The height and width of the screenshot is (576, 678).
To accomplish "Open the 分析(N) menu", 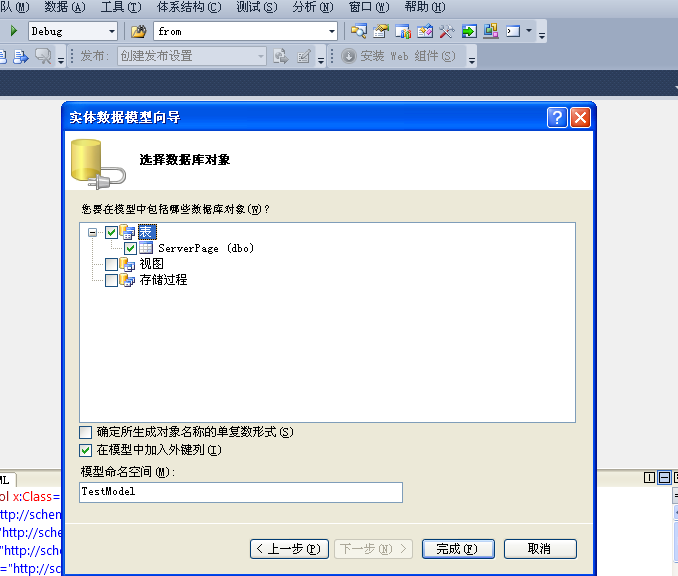I will click(313, 7).
